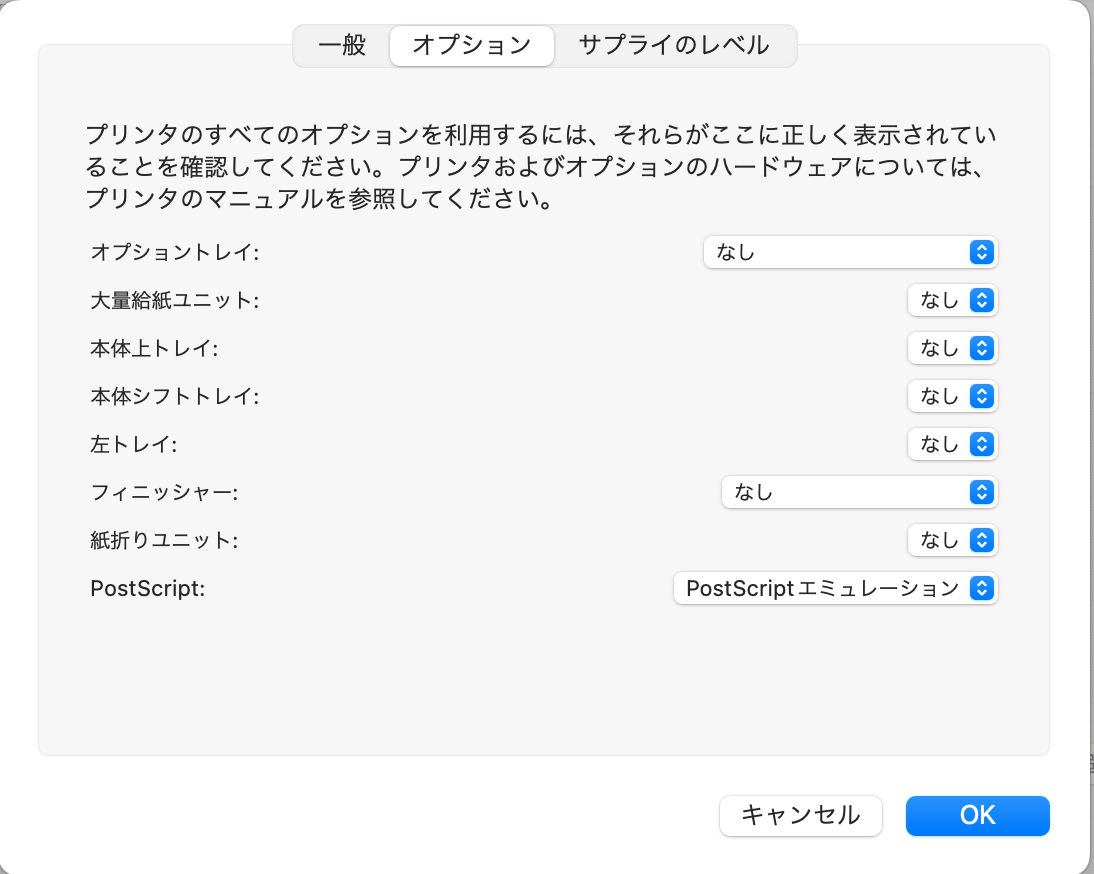
Task: Open the サプライのレベル tab
Action: (x=674, y=46)
